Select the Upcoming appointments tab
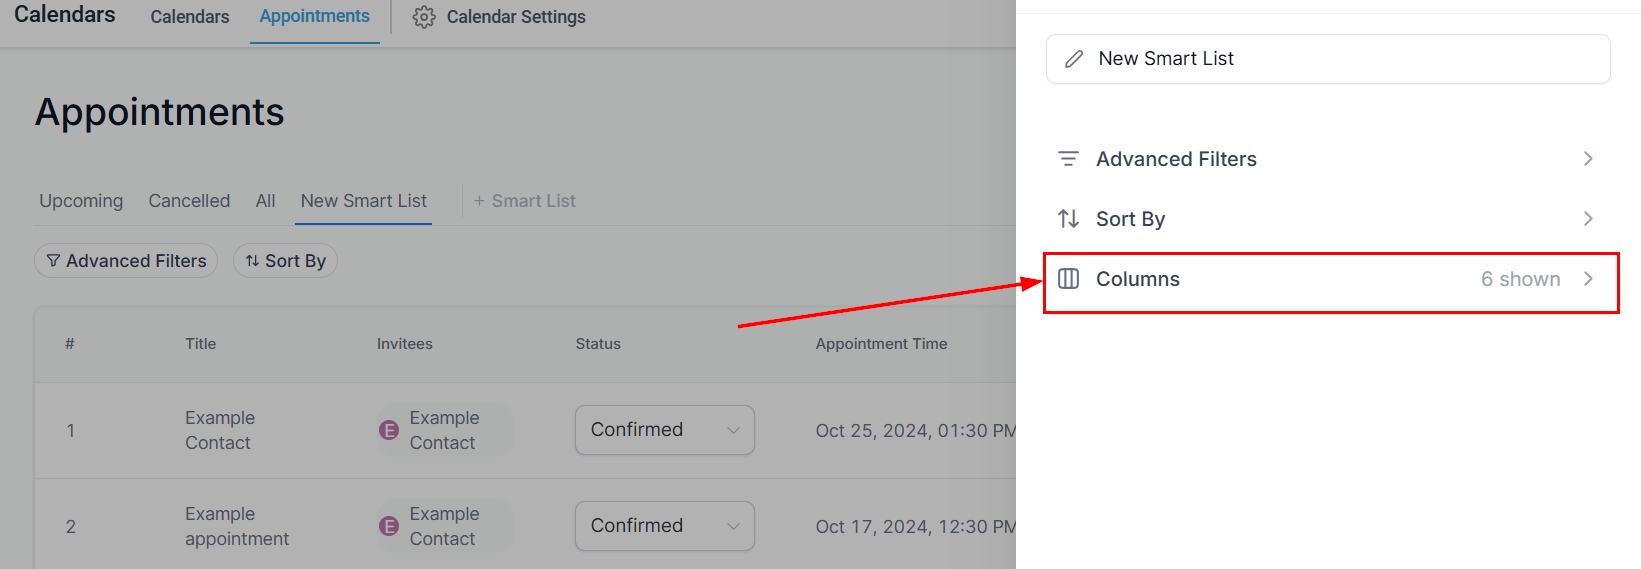Screen dimensions: 1641x569 (81, 201)
